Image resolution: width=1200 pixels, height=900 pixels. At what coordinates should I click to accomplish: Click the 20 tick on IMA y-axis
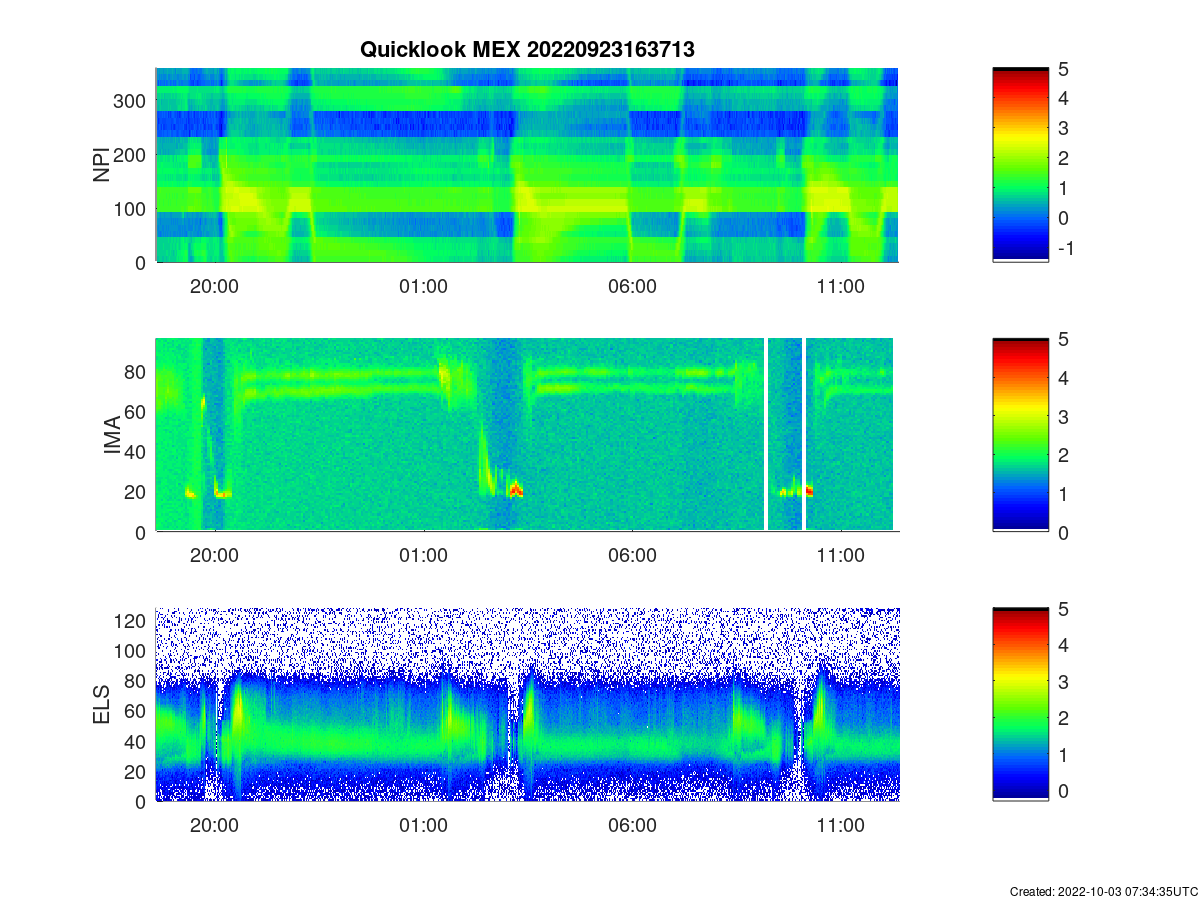[137, 491]
